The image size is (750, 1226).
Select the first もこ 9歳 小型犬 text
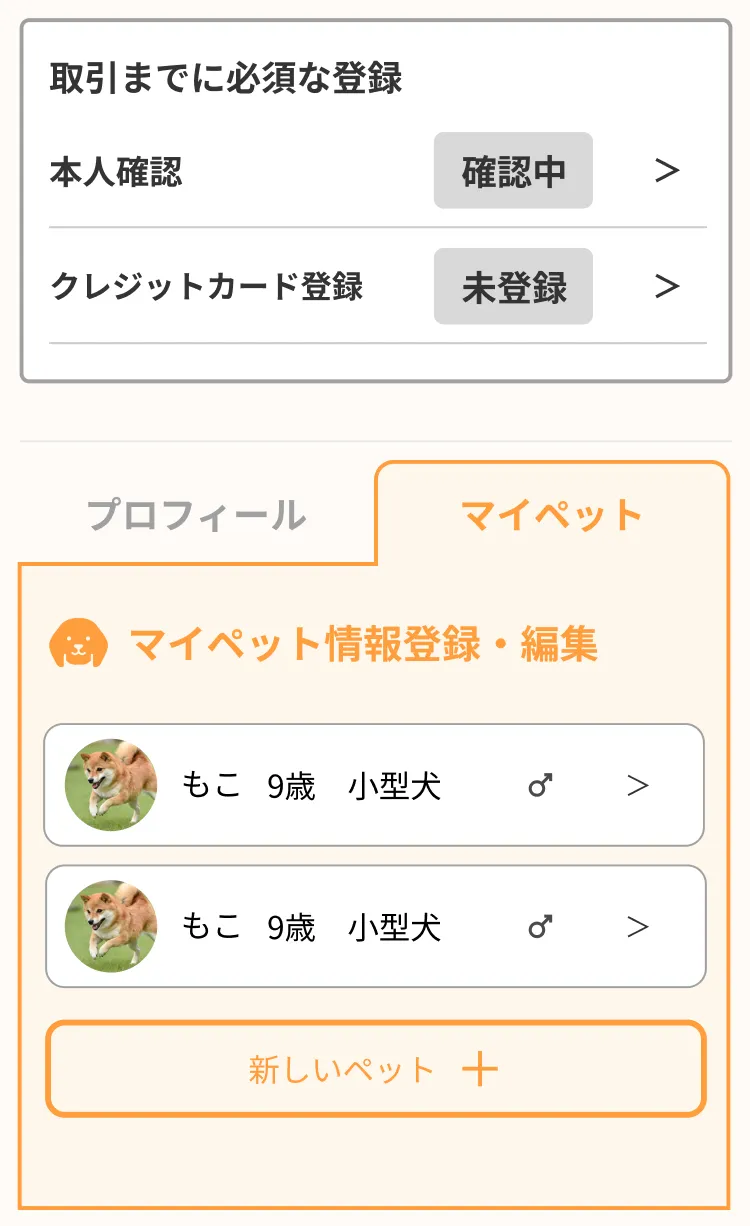(311, 787)
